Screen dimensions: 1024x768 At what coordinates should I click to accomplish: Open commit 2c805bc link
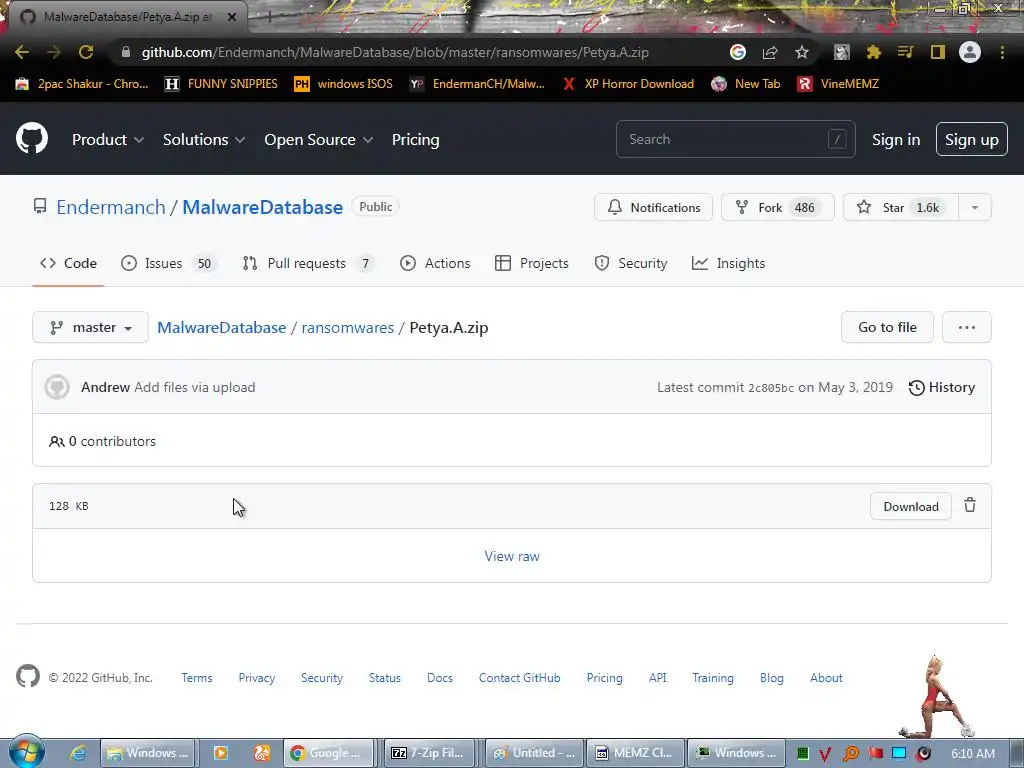coord(771,388)
